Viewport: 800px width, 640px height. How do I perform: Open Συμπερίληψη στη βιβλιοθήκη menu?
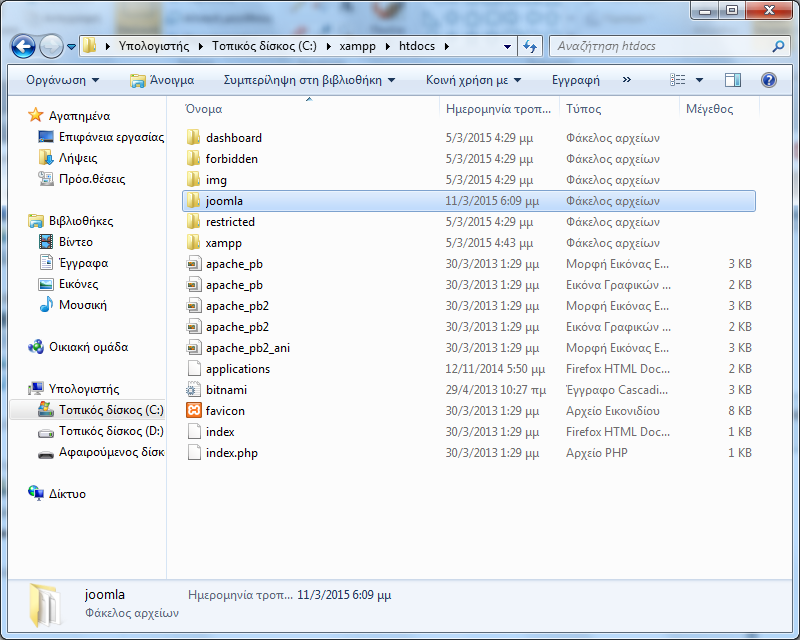(309, 80)
